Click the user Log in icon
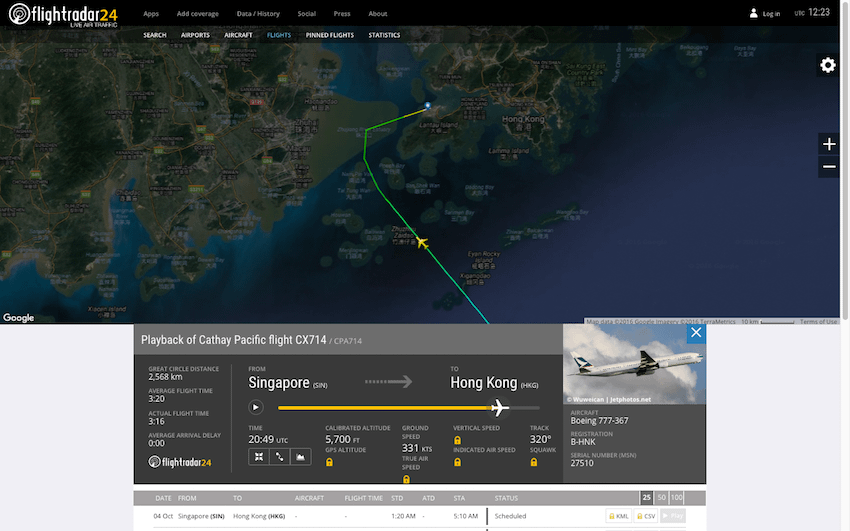The height and width of the screenshot is (531, 850). [x=754, y=14]
